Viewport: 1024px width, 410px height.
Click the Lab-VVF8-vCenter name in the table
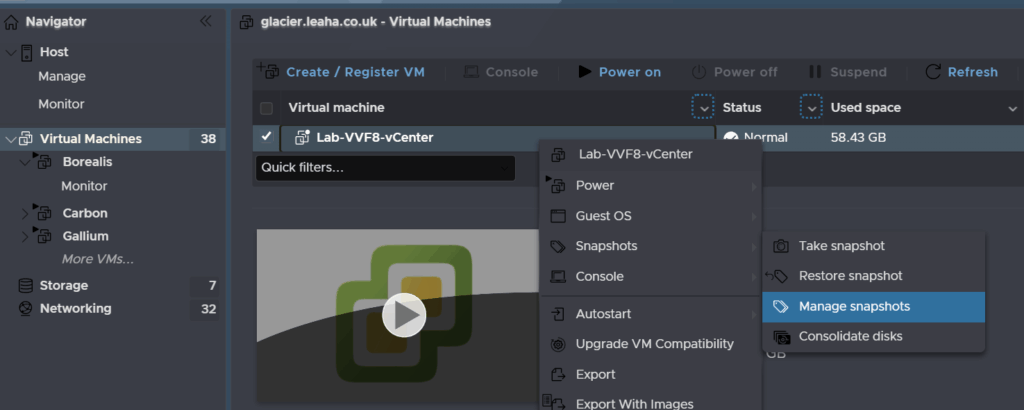[x=375, y=138]
